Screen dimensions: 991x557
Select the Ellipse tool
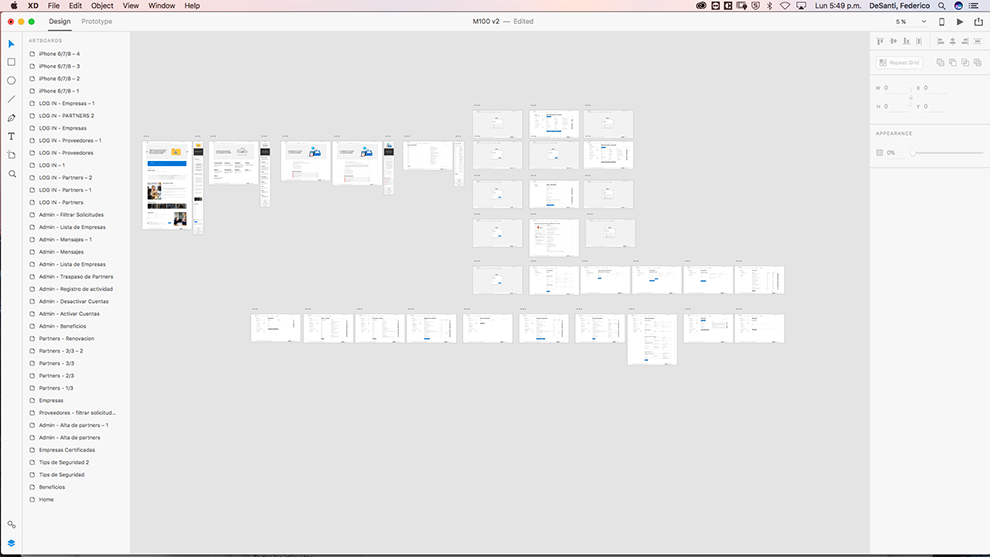[x=12, y=80]
